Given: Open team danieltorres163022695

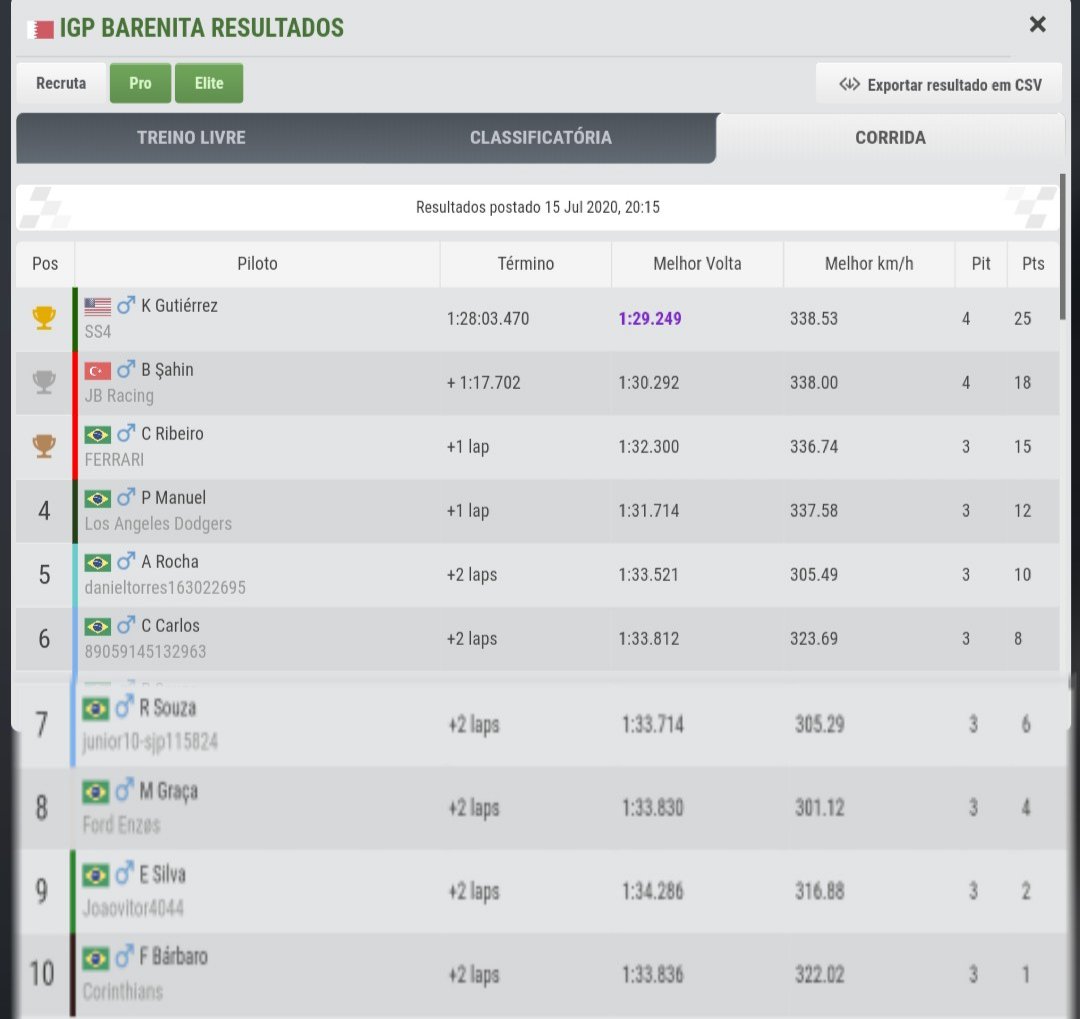Looking at the screenshot, I should (165, 588).
